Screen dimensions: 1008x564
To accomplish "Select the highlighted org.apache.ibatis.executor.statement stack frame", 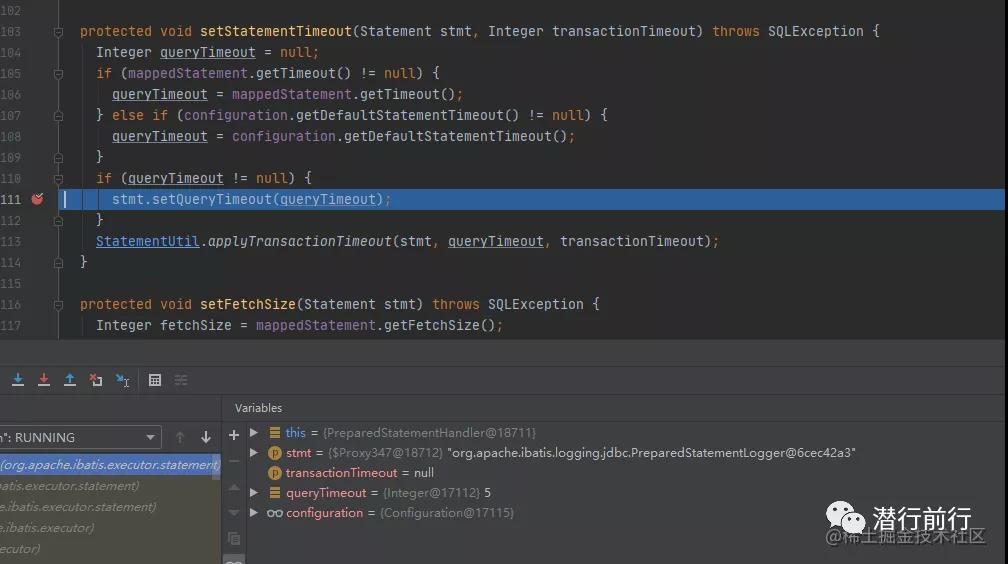I will (110, 464).
